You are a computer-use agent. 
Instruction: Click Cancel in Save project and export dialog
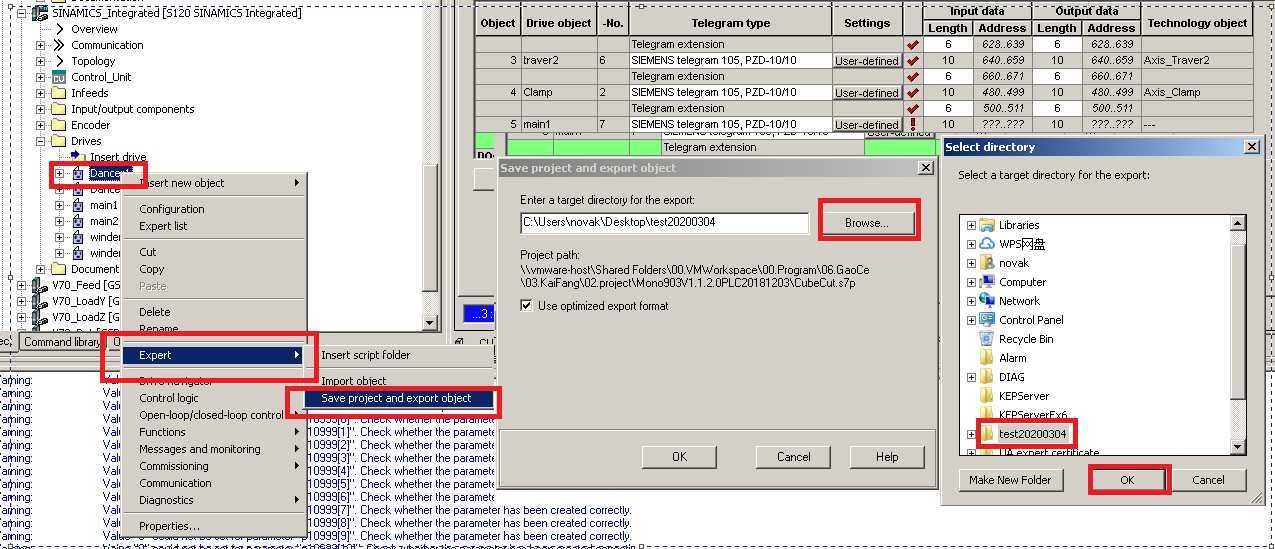click(x=793, y=457)
